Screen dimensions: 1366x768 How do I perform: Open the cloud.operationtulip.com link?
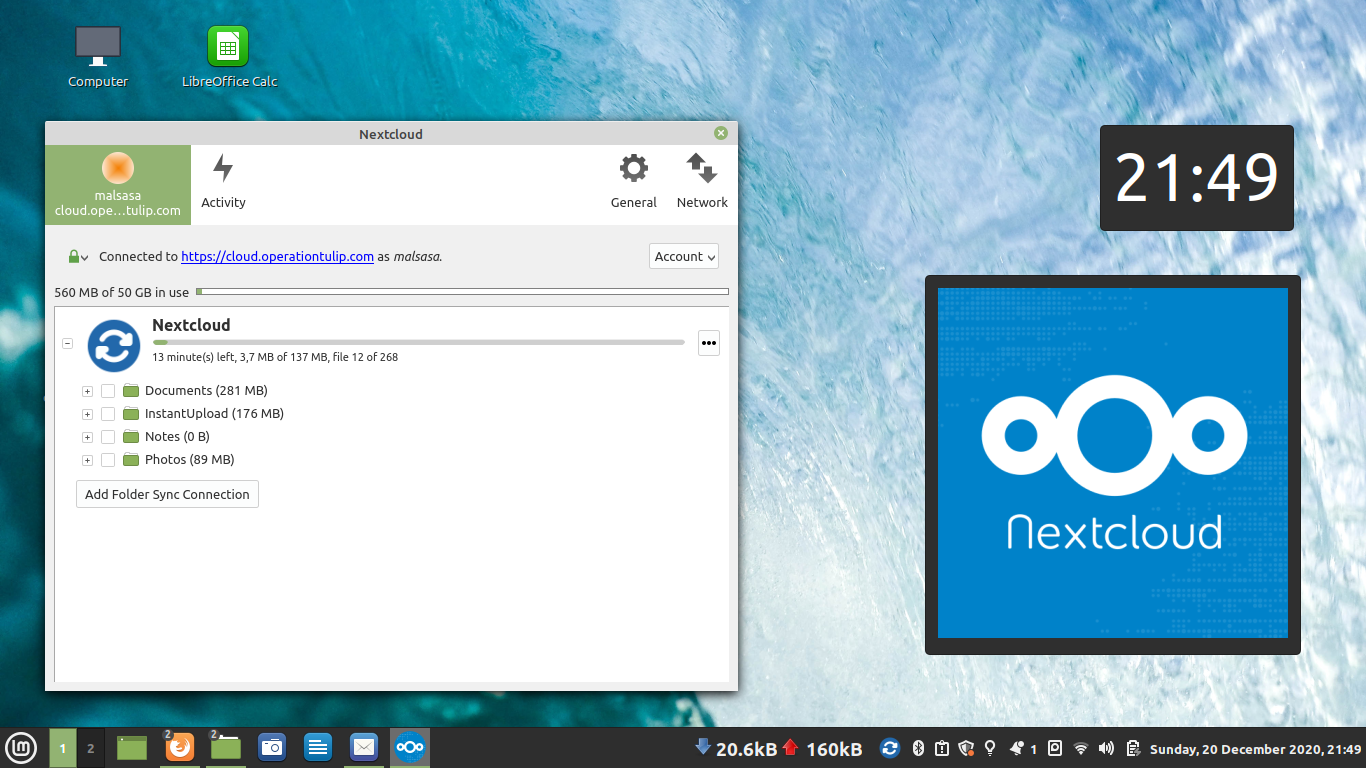click(278, 257)
